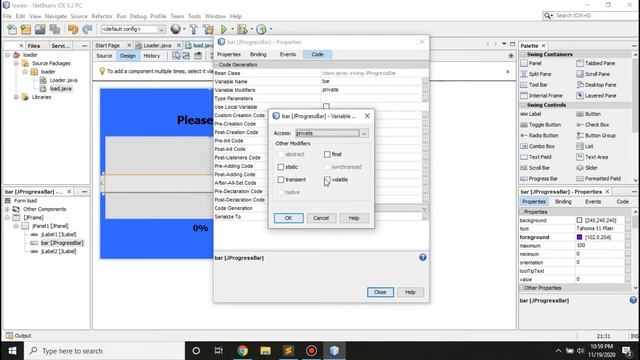The height and width of the screenshot is (360, 640).
Task: Click the background color swatch property
Action: tap(579, 220)
